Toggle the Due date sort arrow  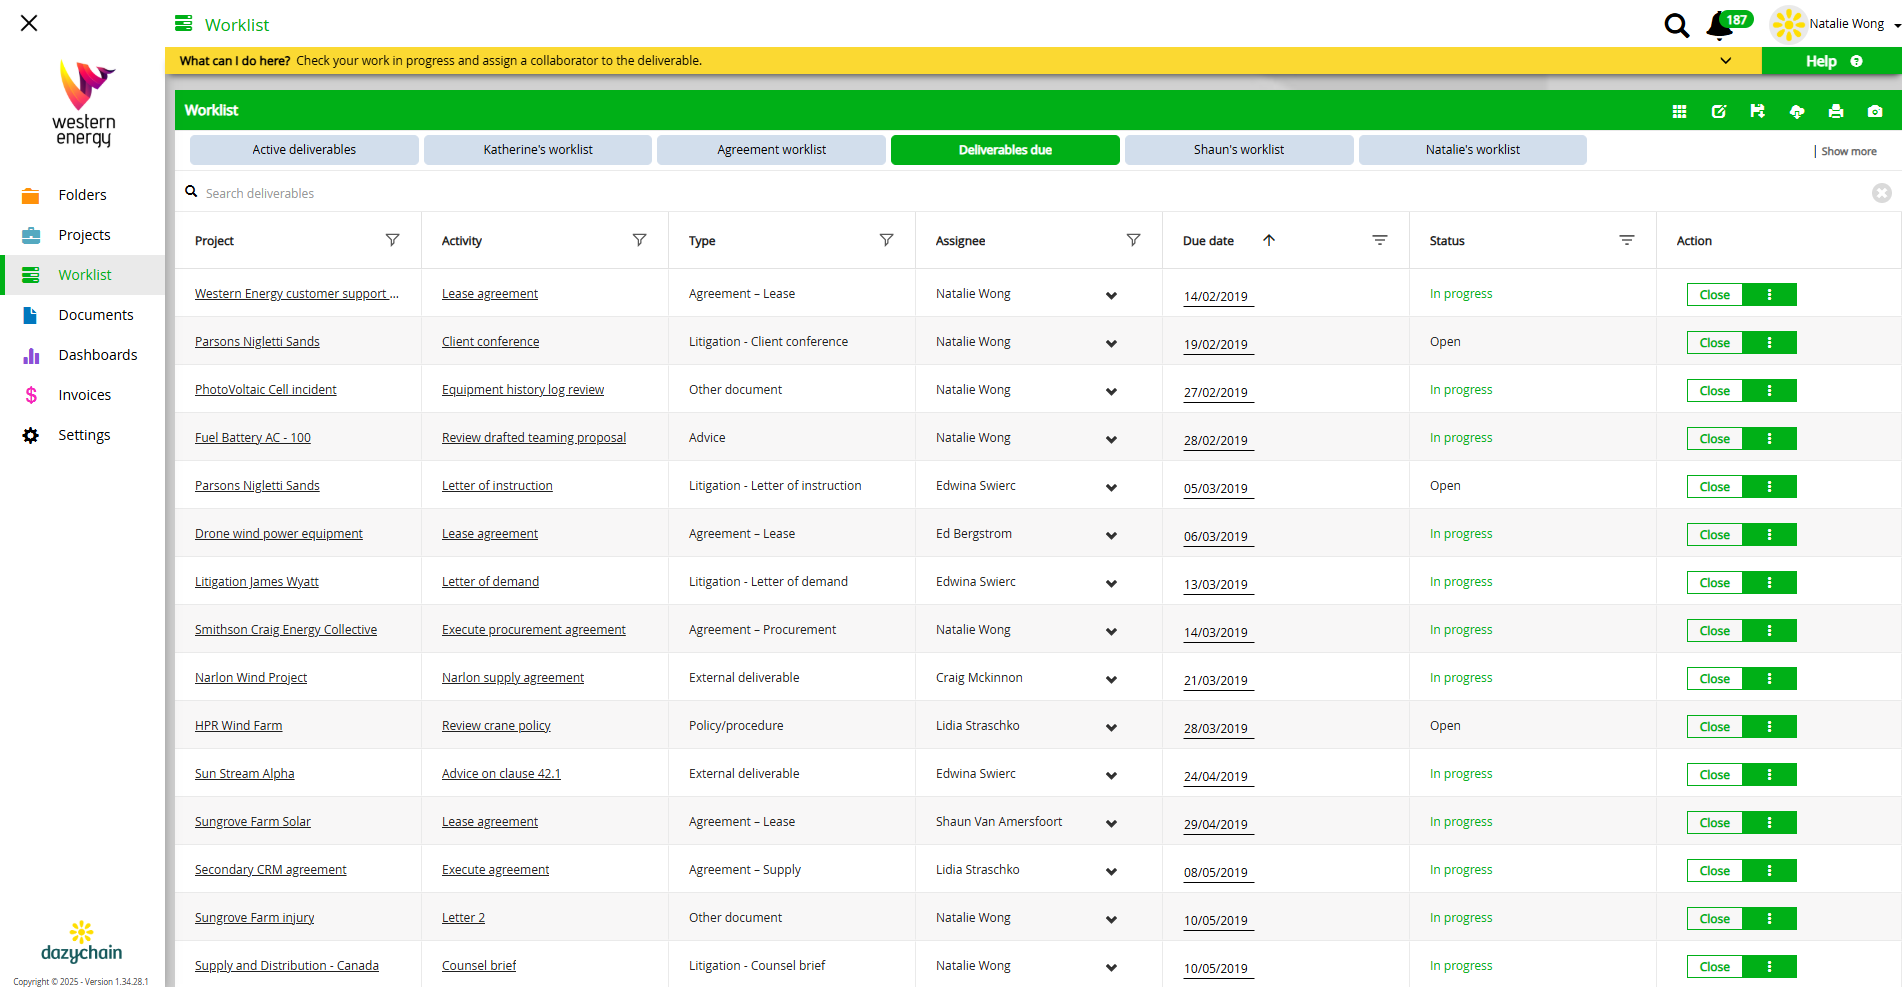(x=1268, y=240)
